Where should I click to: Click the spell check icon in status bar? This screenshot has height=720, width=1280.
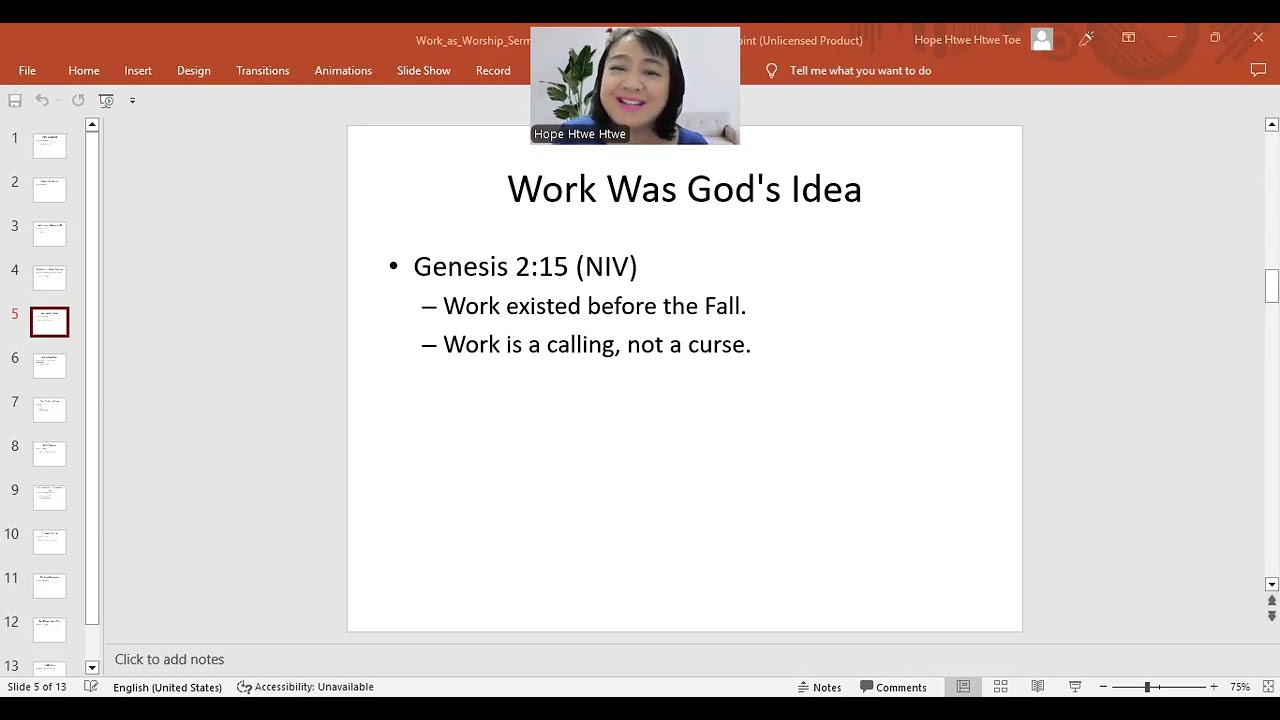pos(91,687)
